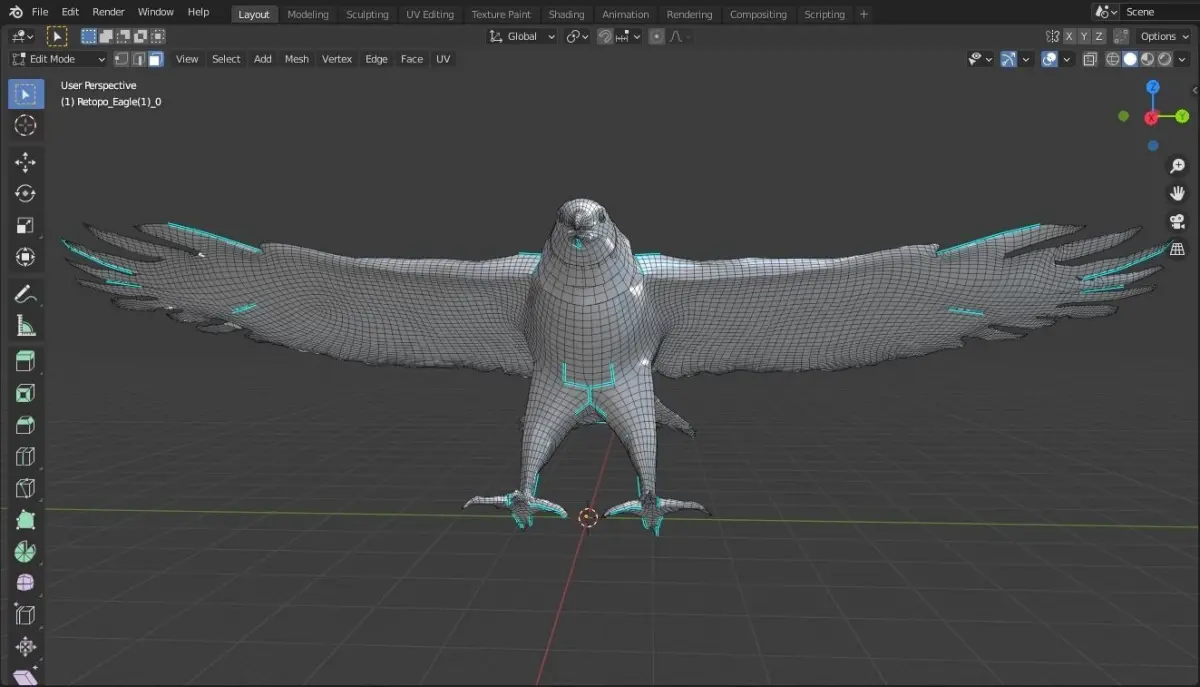Select the Move tool

click(x=26, y=163)
